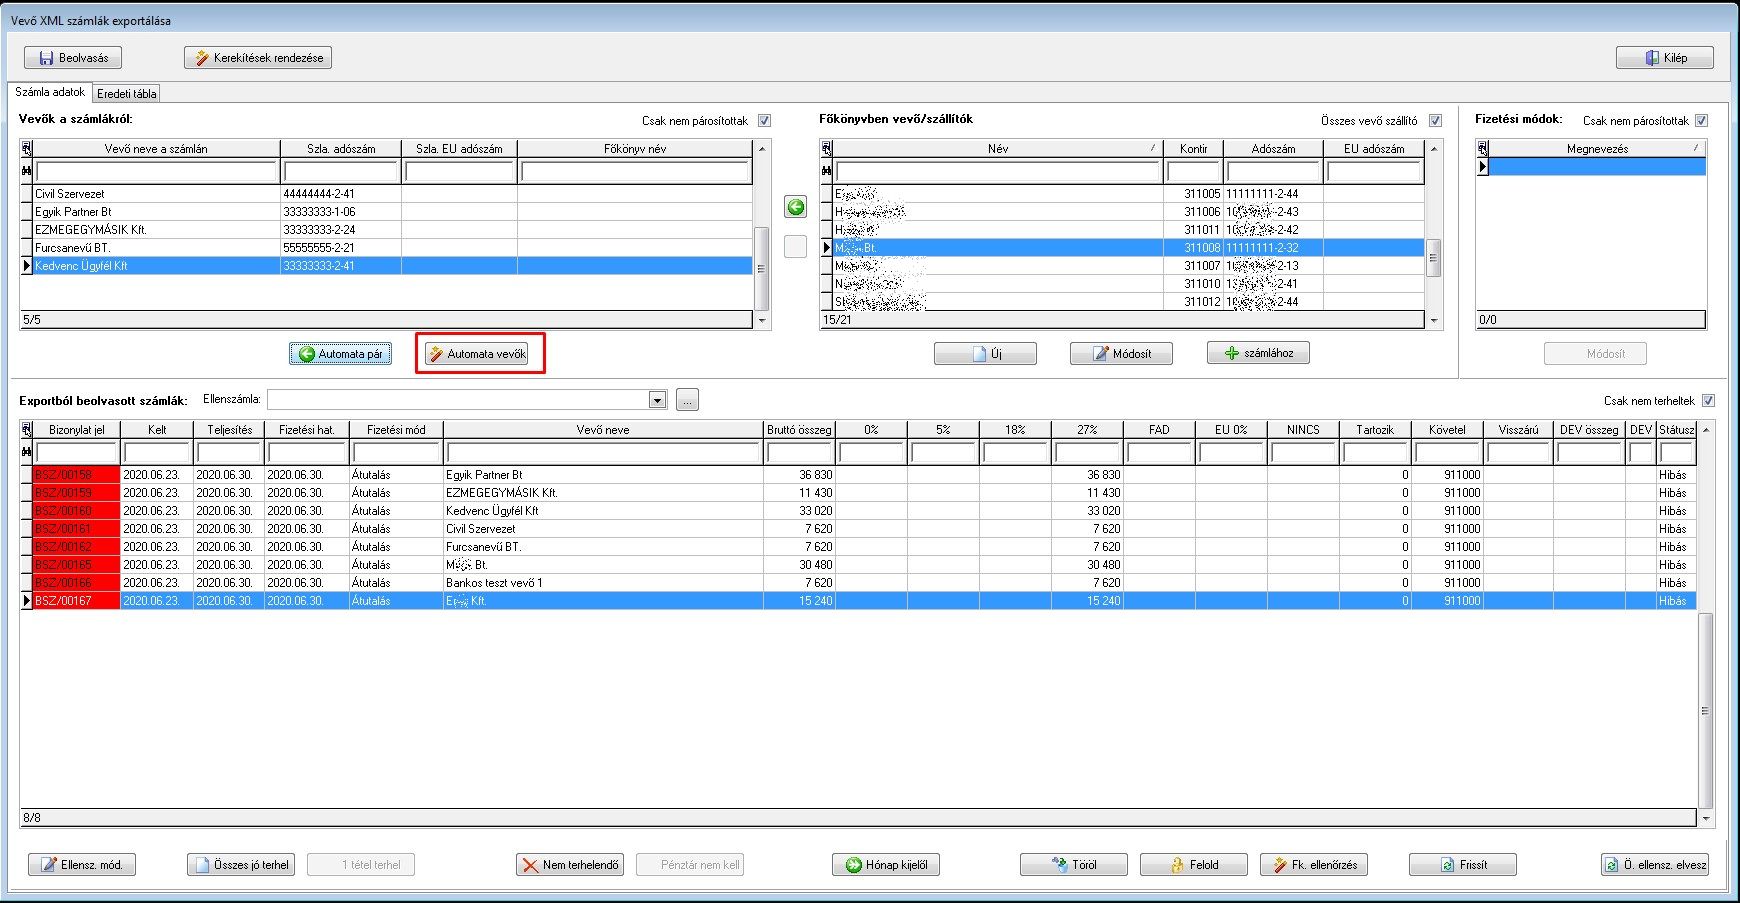Click the Felold unlock button
This screenshot has width=1740, height=903.
(x=1194, y=865)
